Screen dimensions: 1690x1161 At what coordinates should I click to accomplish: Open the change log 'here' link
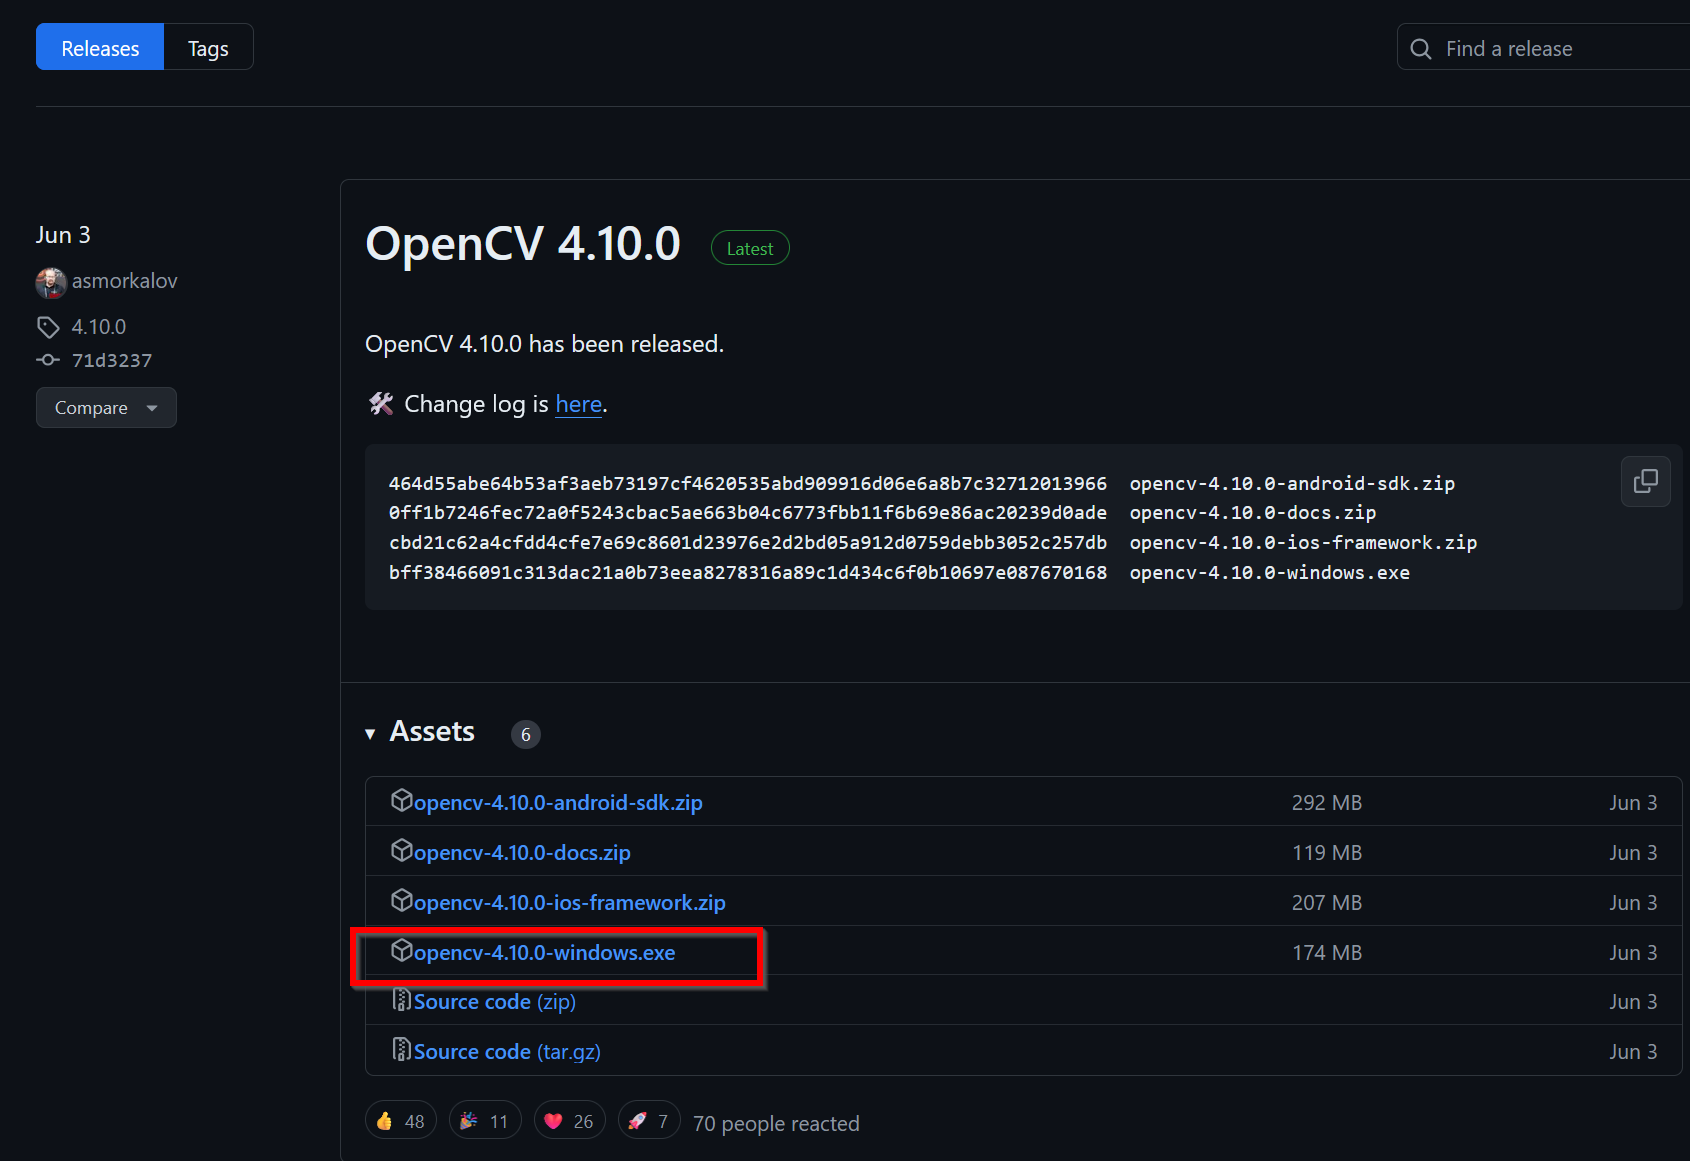579,404
